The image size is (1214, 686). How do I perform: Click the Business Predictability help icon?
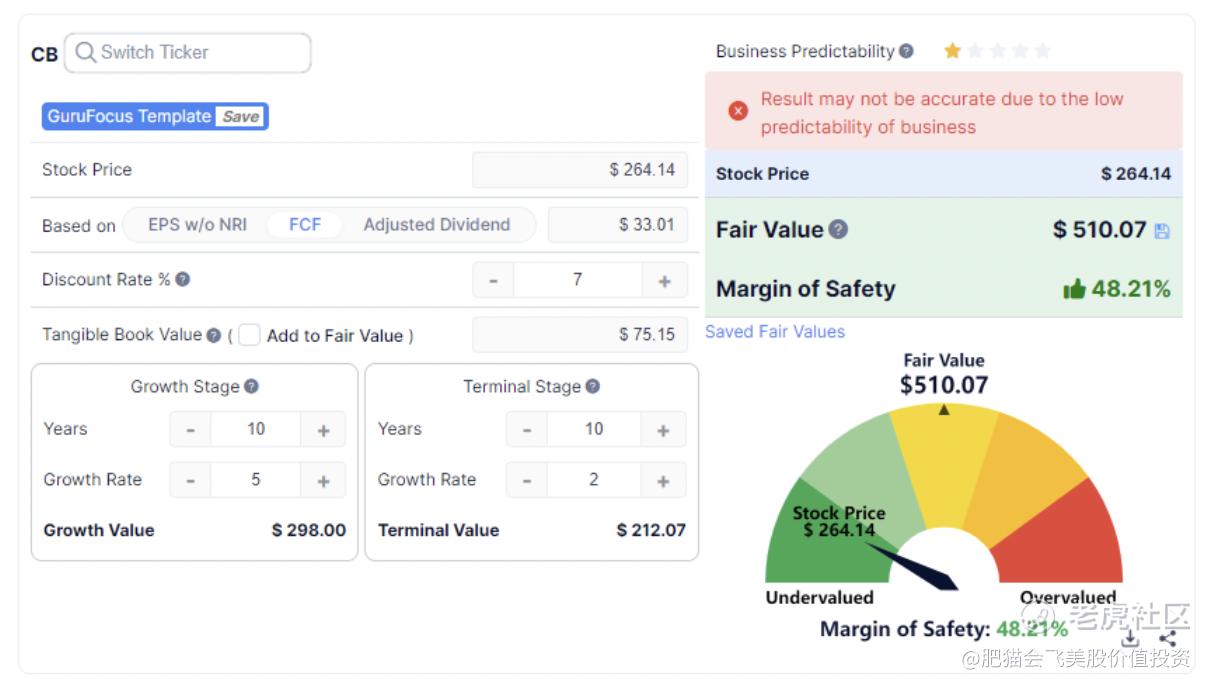[x=906, y=51]
